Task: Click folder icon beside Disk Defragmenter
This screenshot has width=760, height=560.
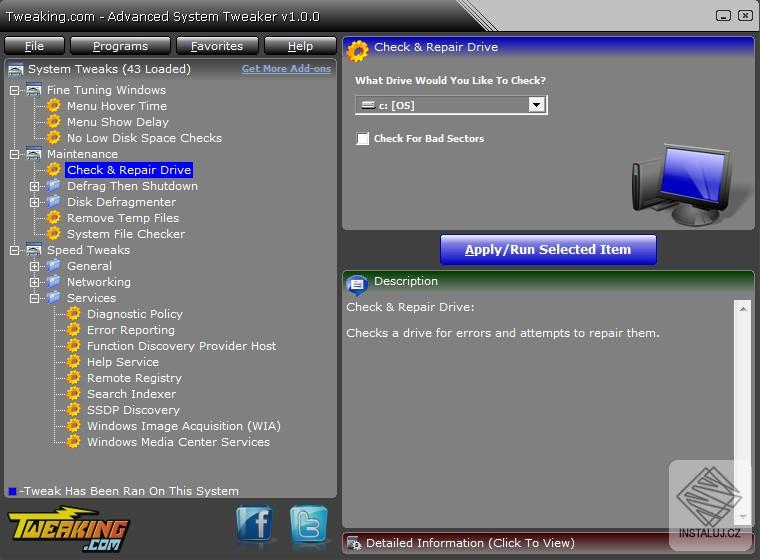Action: coord(53,201)
